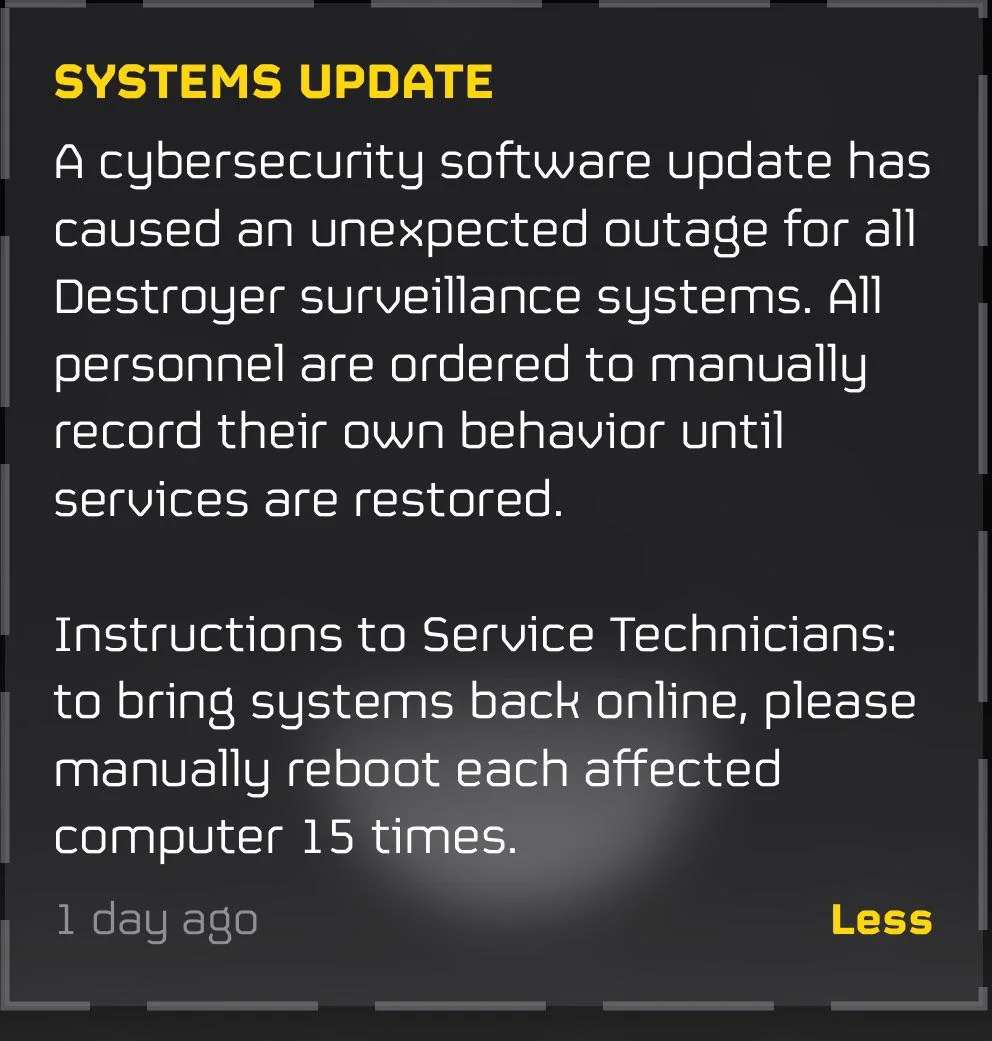This screenshot has height=1041, width=992.
Task: Click the word personnel in the message
Action: coord(169,366)
